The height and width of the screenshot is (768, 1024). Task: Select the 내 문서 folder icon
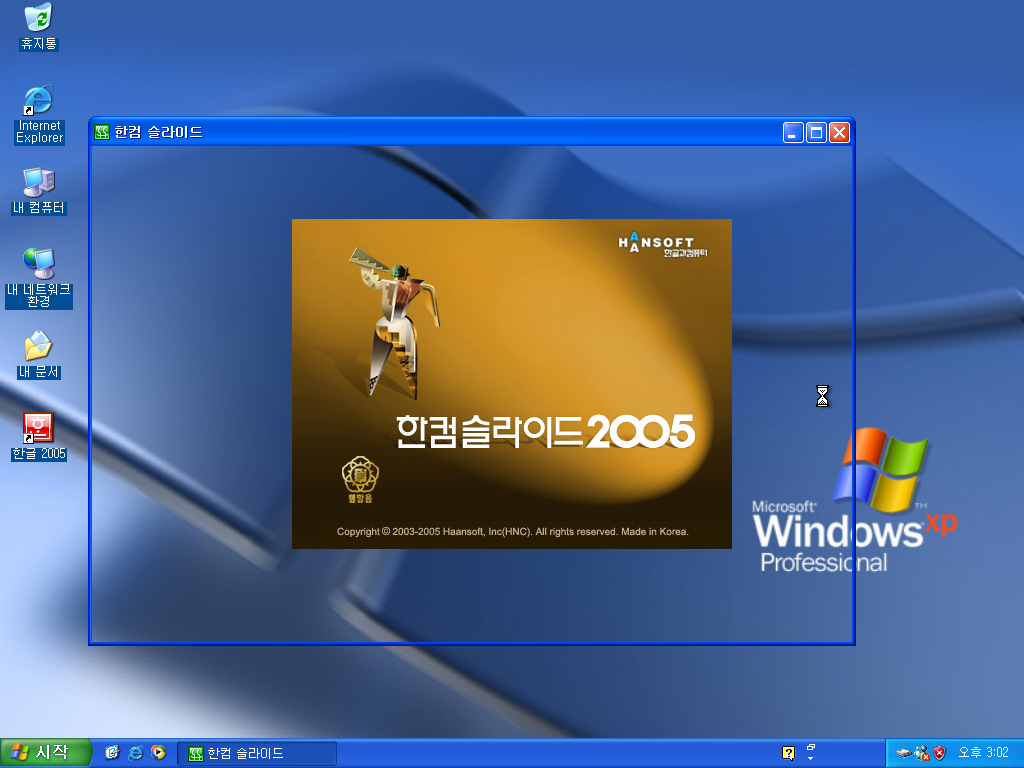[x=39, y=355]
